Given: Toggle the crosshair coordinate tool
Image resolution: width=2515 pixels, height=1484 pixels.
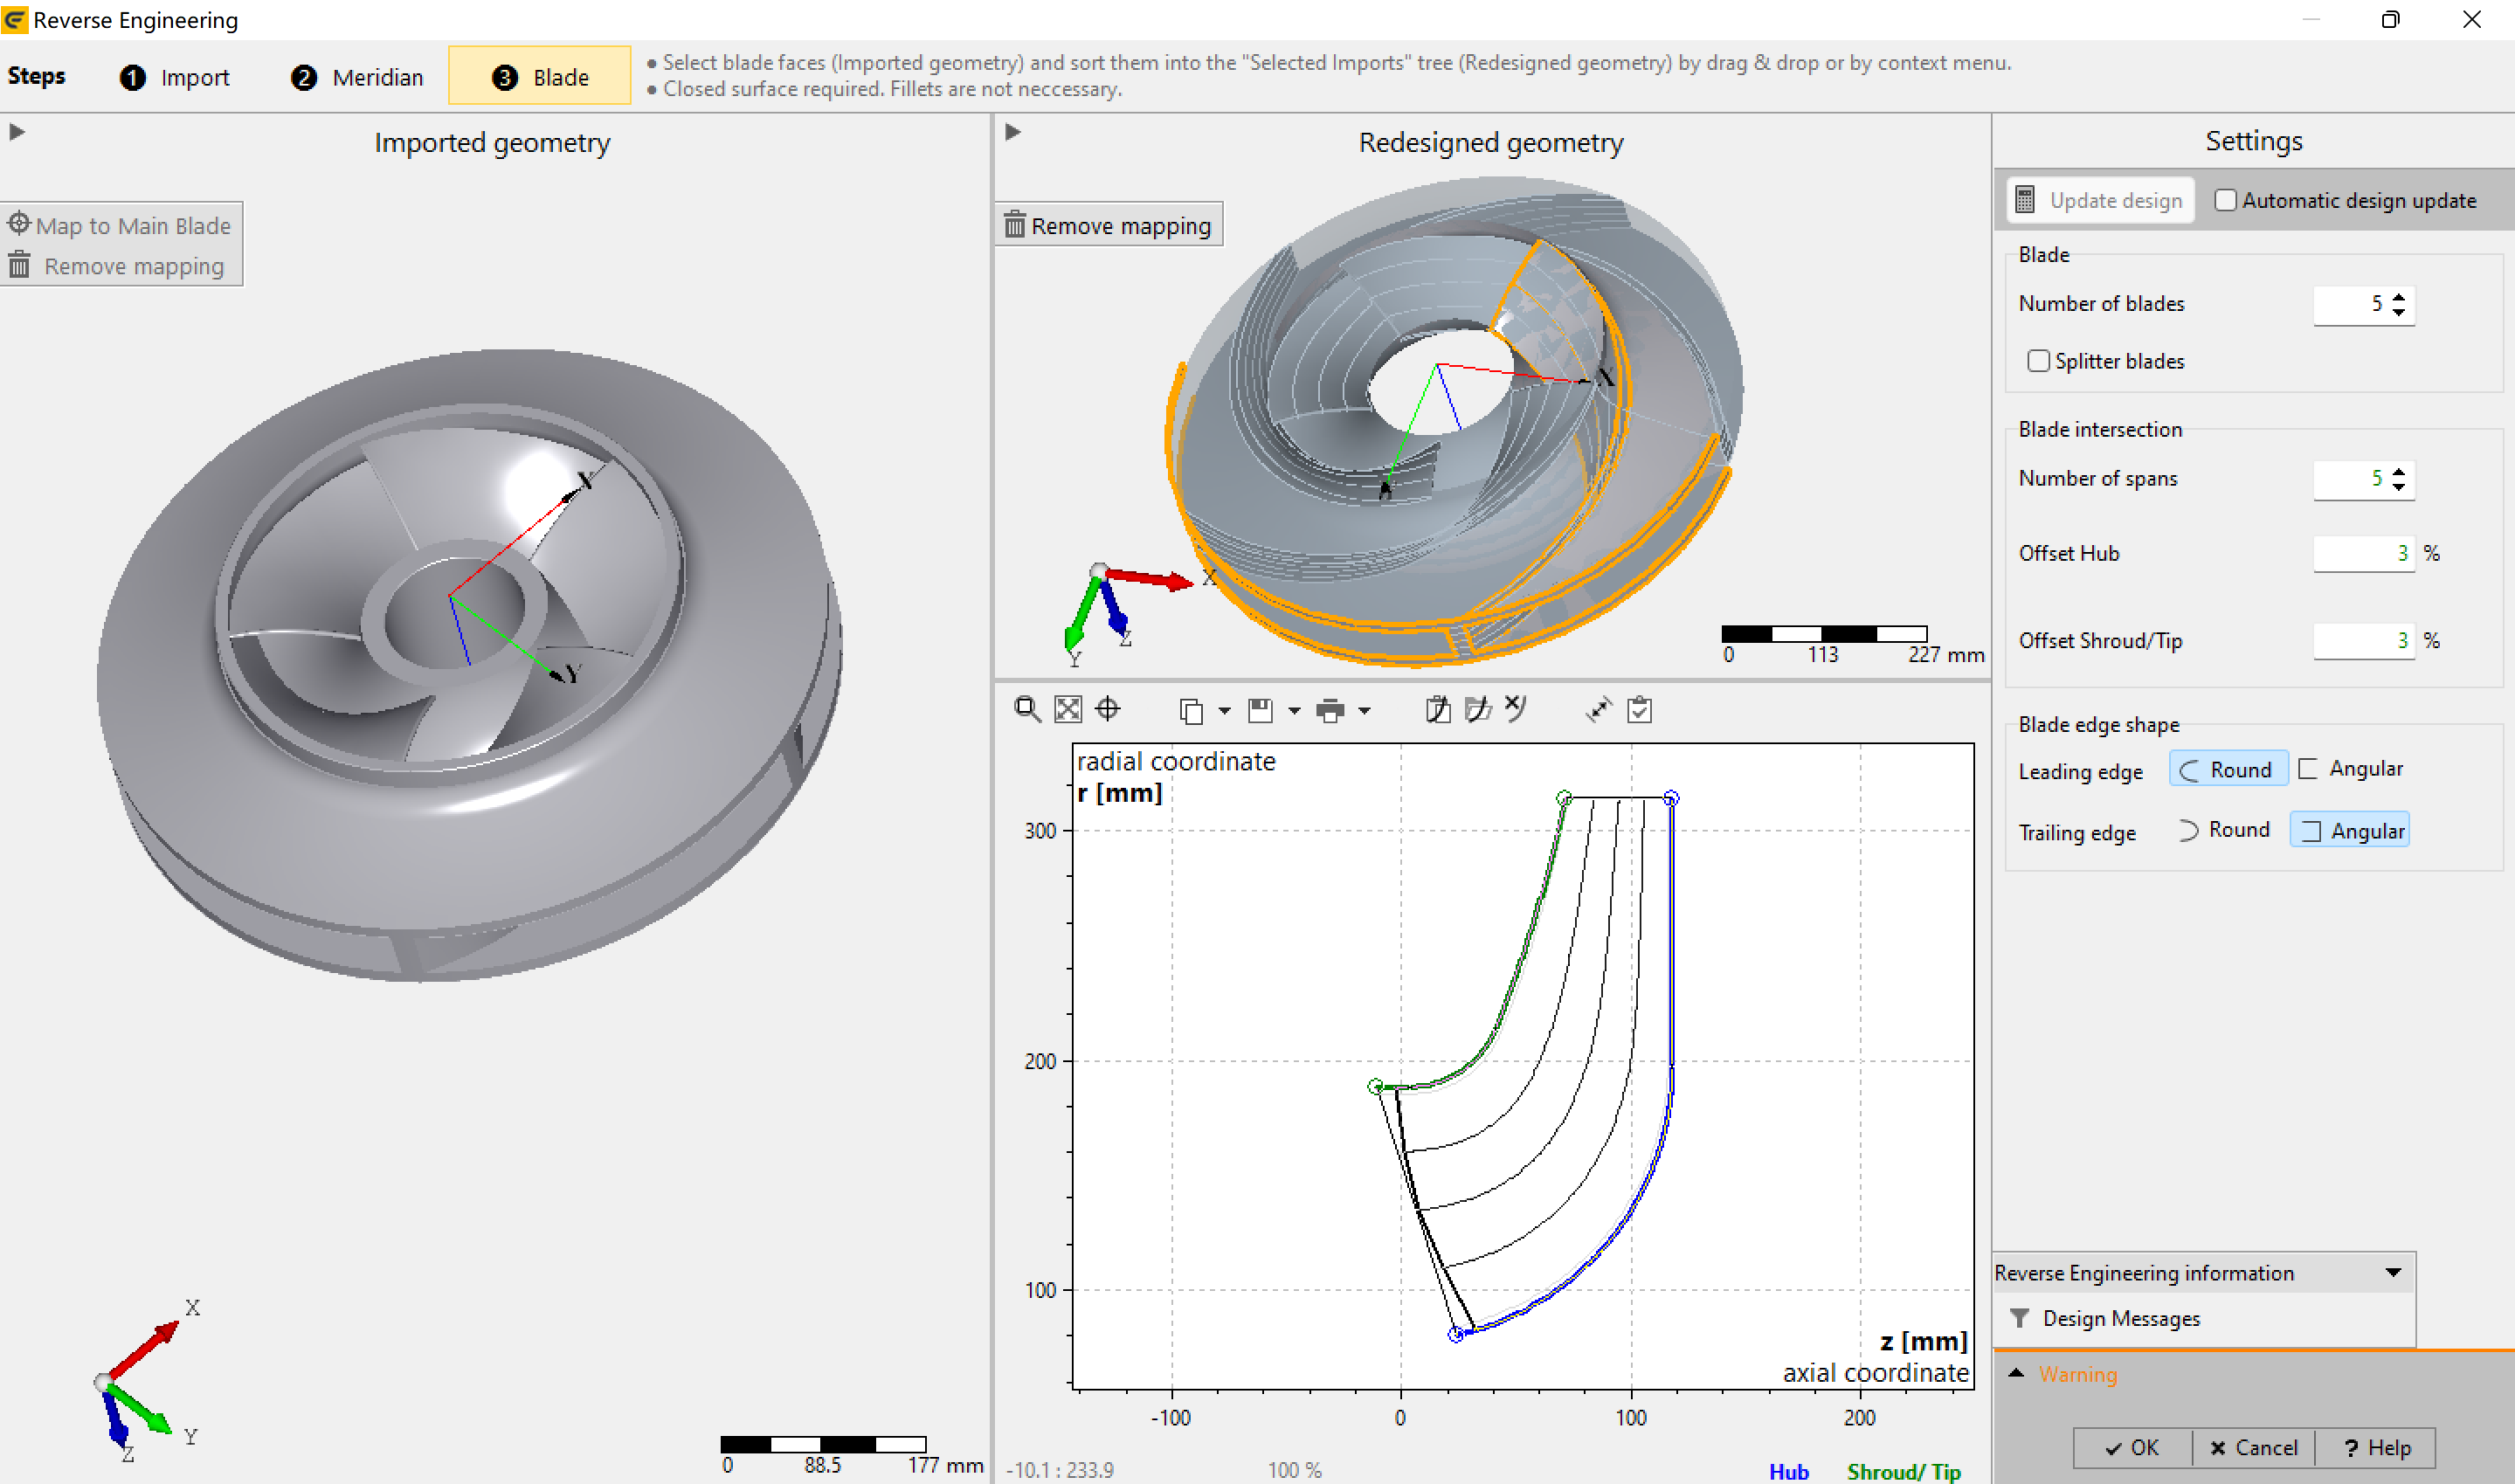Looking at the screenshot, I should click(1108, 710).
